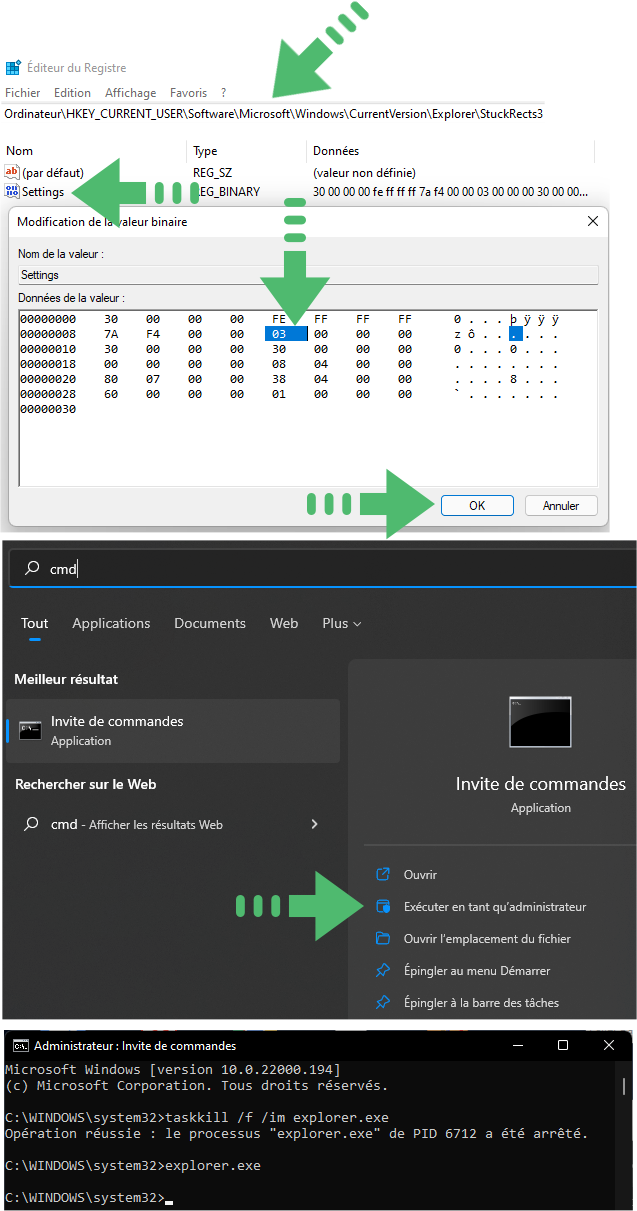Click the 08 byte in row 00000018

[x=279, y=364]
